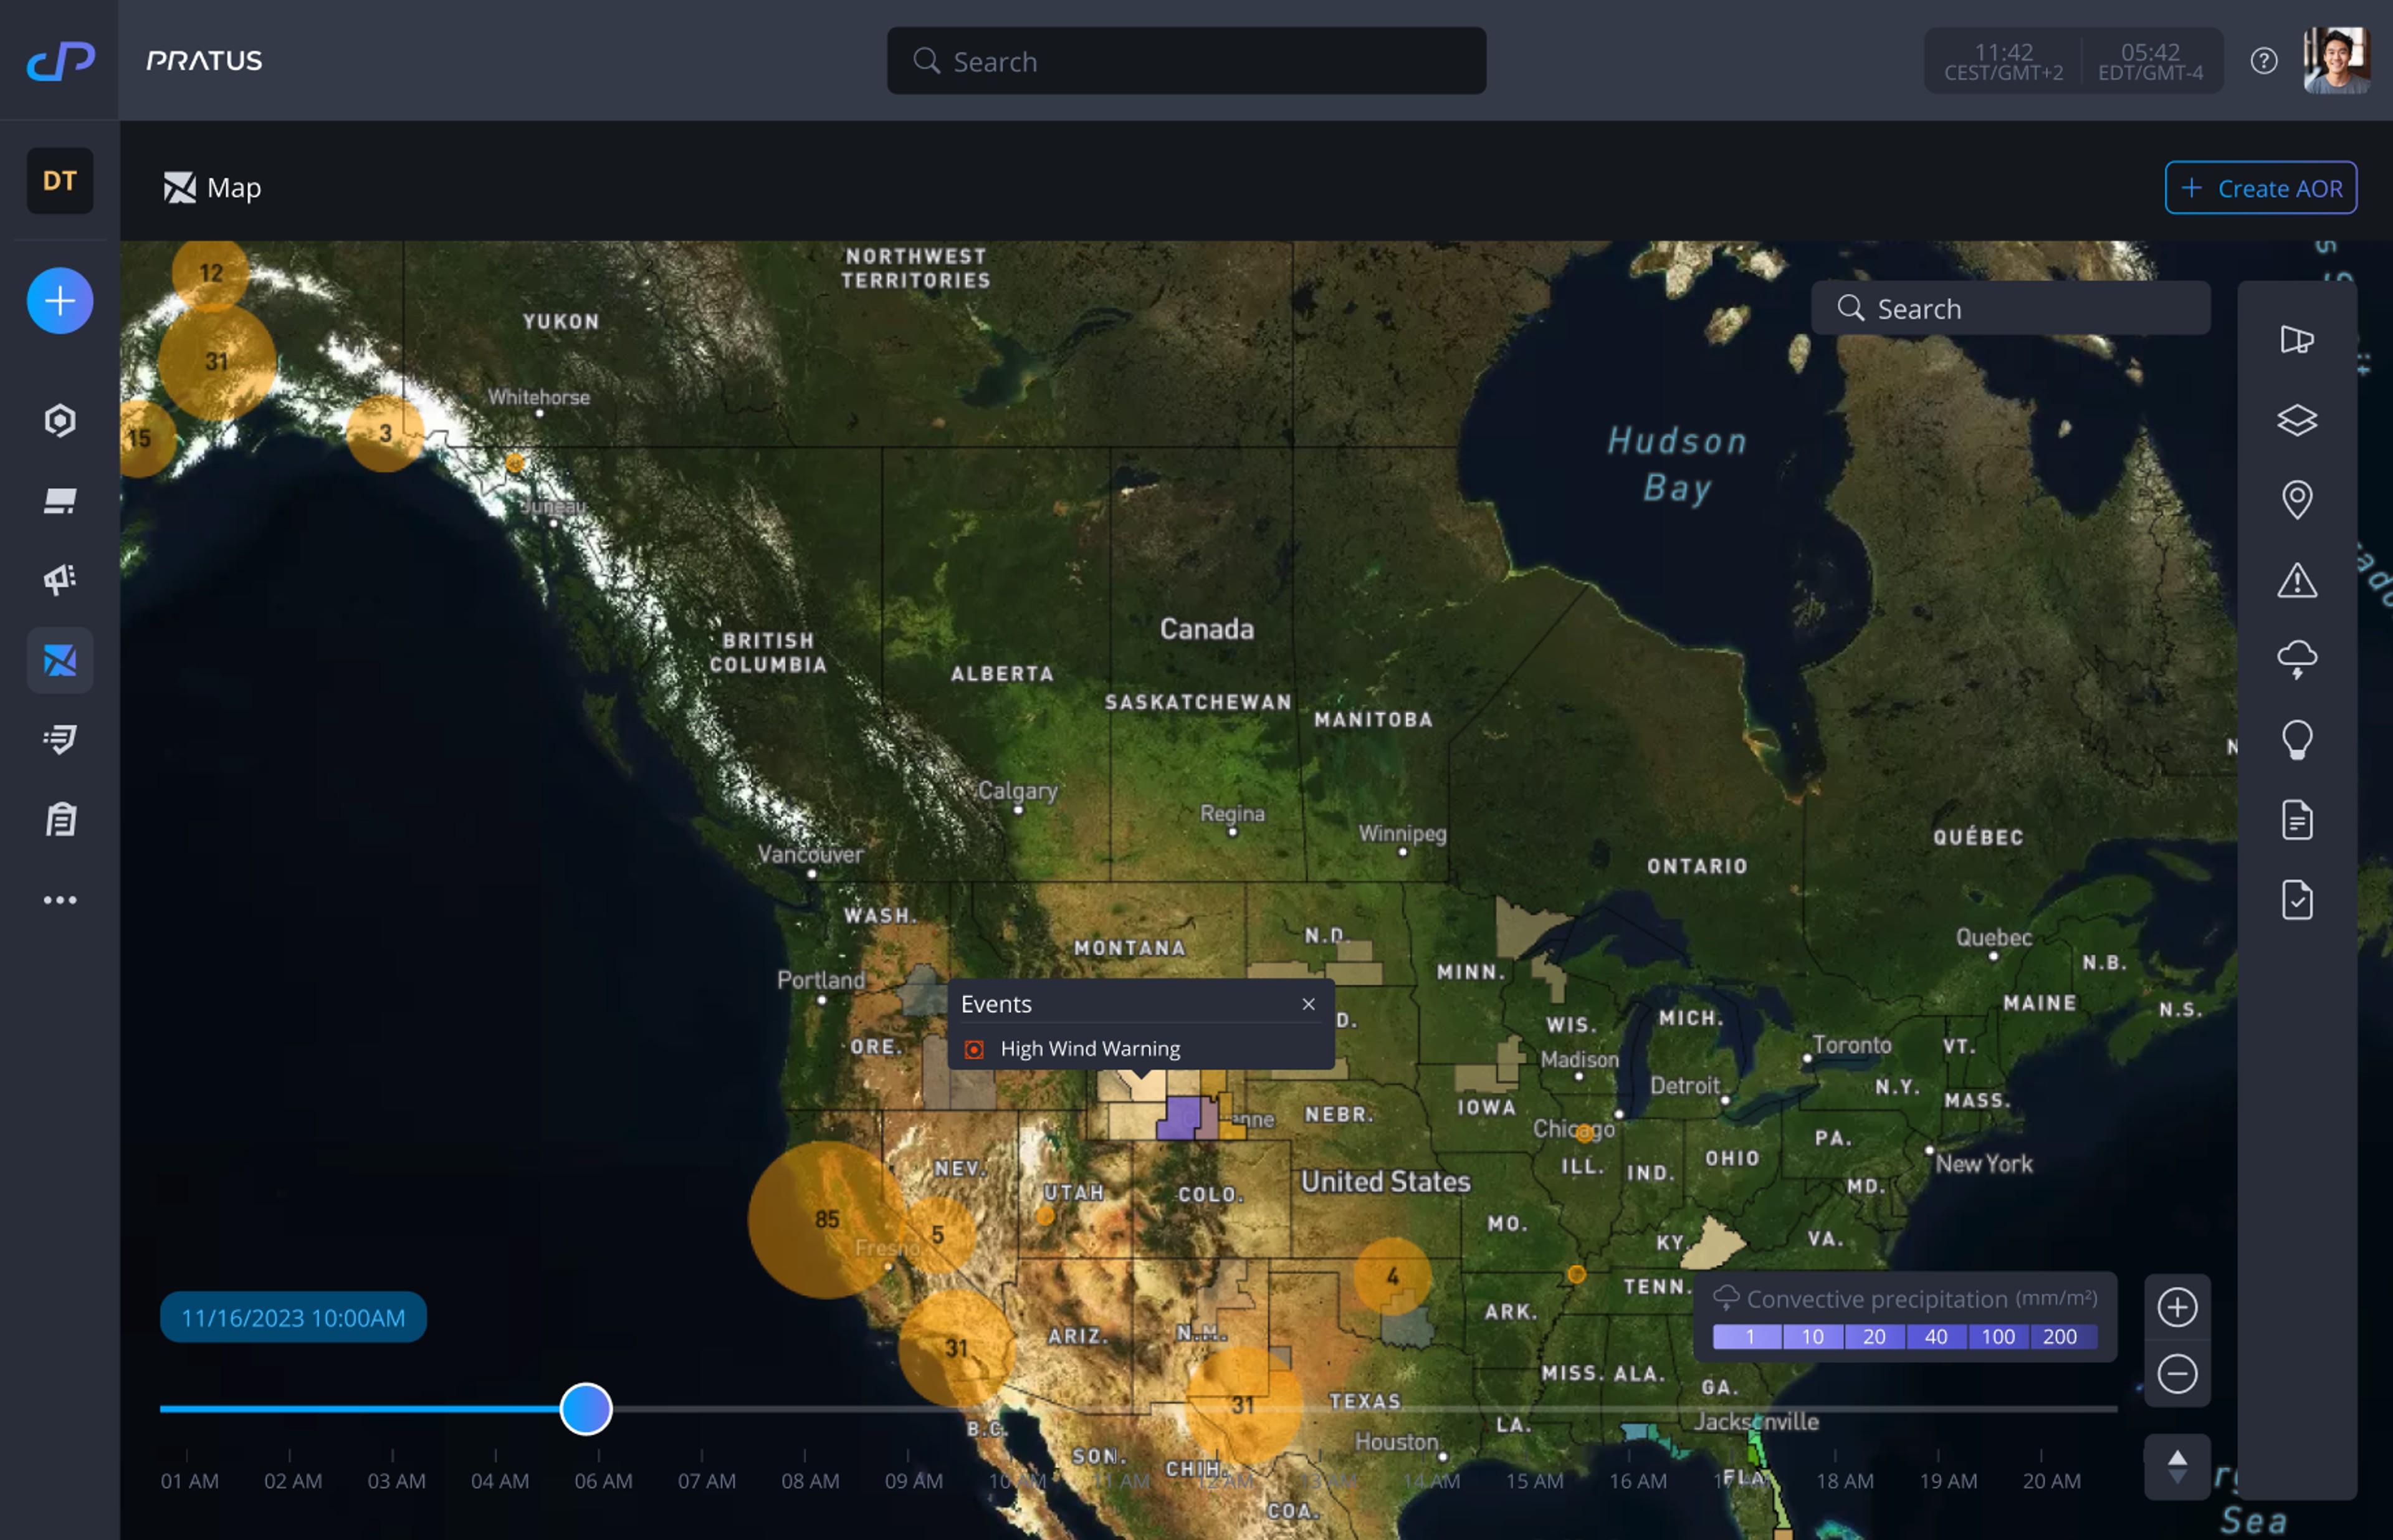Open the help question mark icon
2393x1540 pixels.
click(2263, 61)
